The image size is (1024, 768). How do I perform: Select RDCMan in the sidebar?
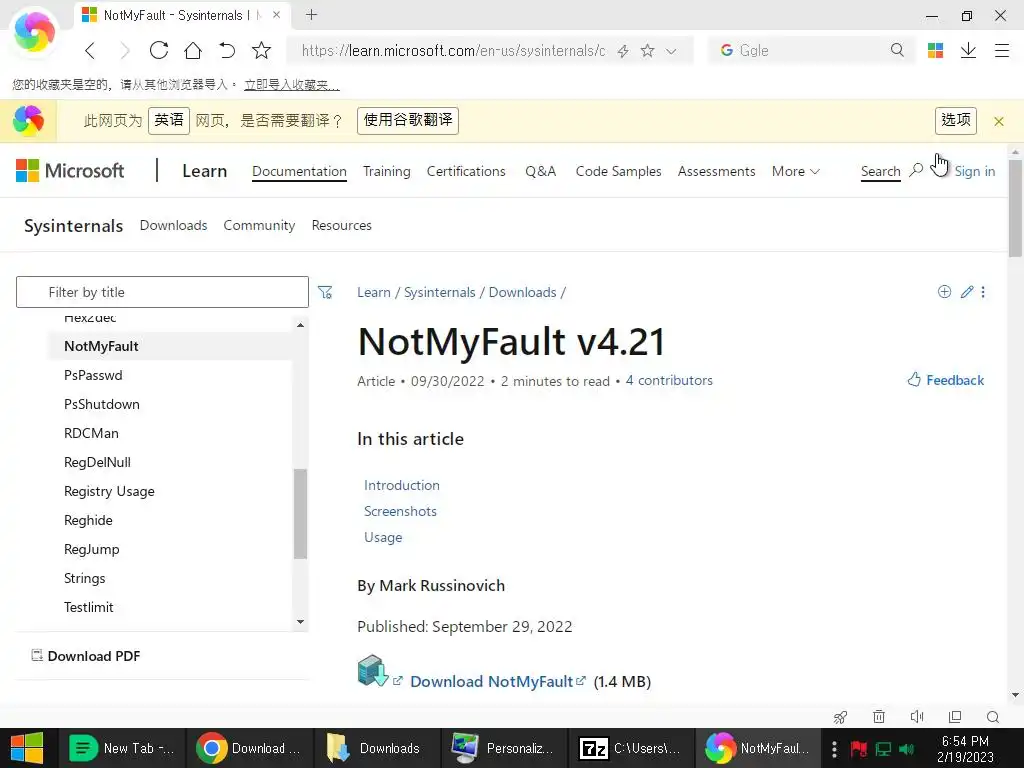point(91,433)
